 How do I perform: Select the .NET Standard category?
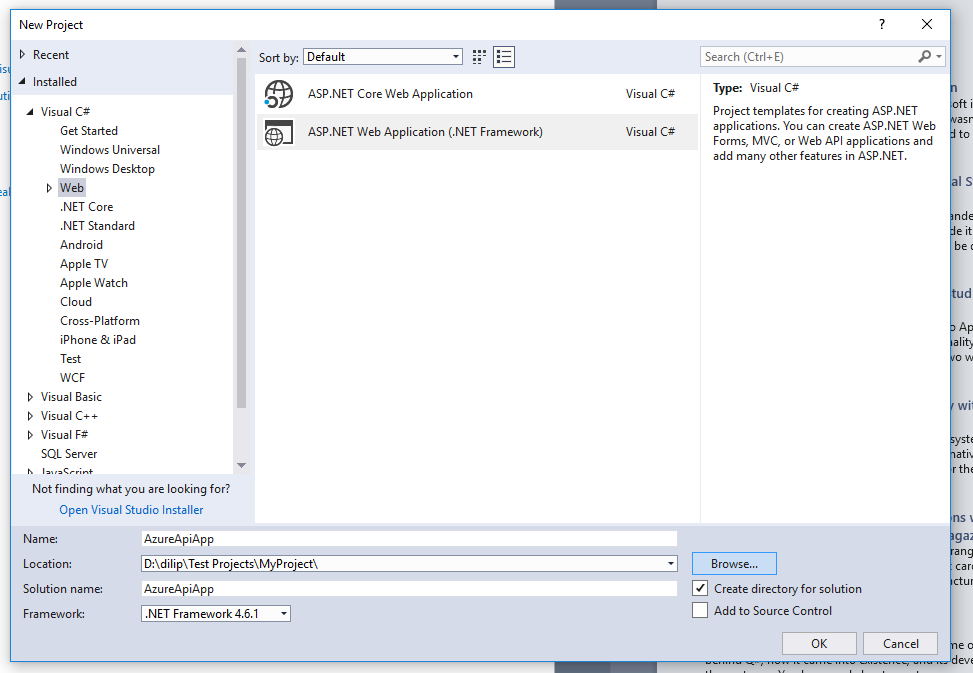(97, 226)
